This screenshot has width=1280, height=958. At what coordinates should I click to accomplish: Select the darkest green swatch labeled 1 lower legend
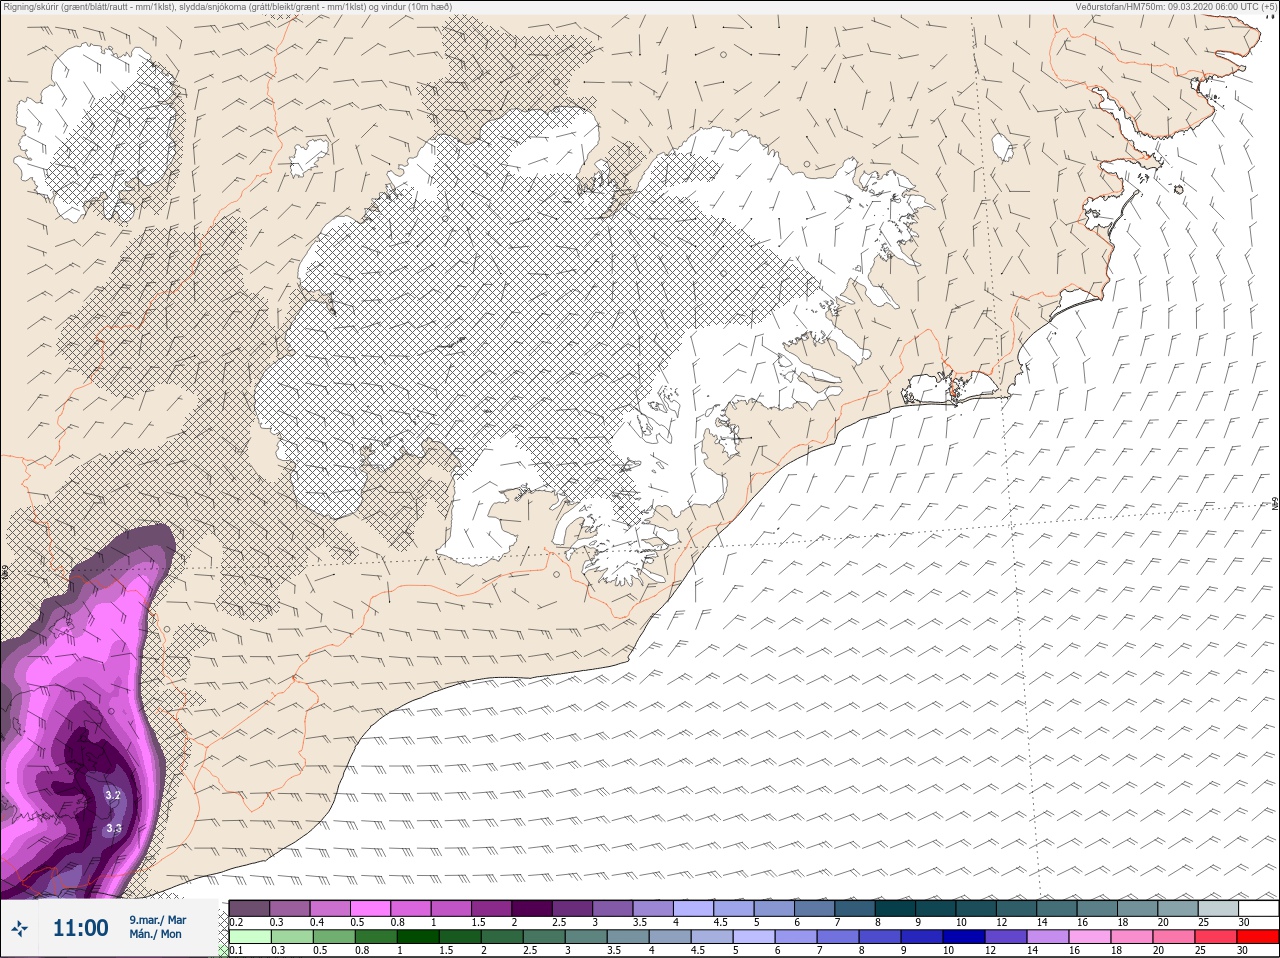pos(418,936)
